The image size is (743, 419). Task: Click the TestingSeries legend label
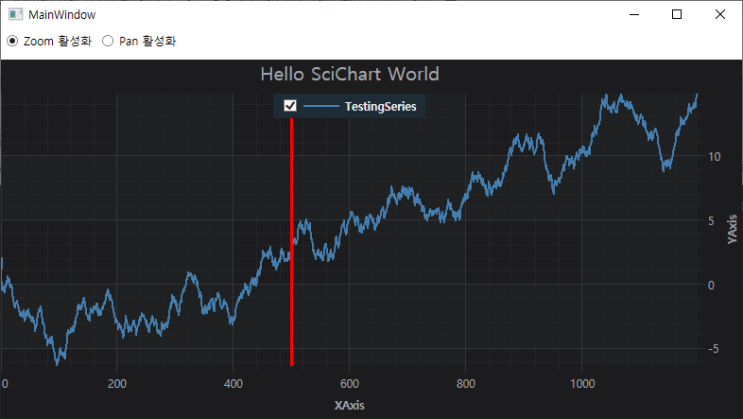click(x=381, y=106)
